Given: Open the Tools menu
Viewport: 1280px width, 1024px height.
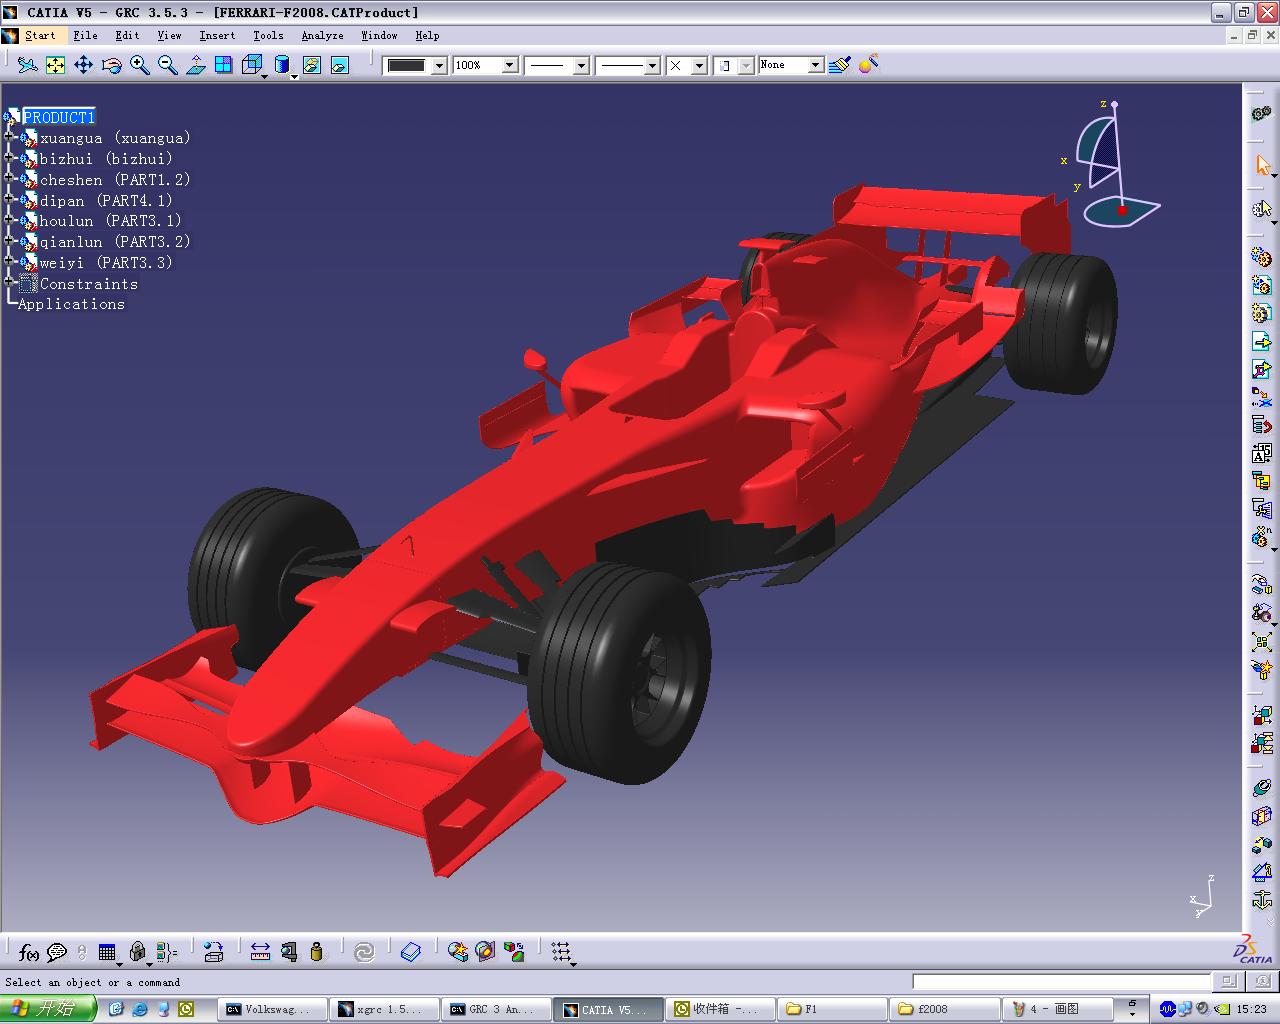Looking at the screenshot, I should pyautogui.click(x=268, y=35).
